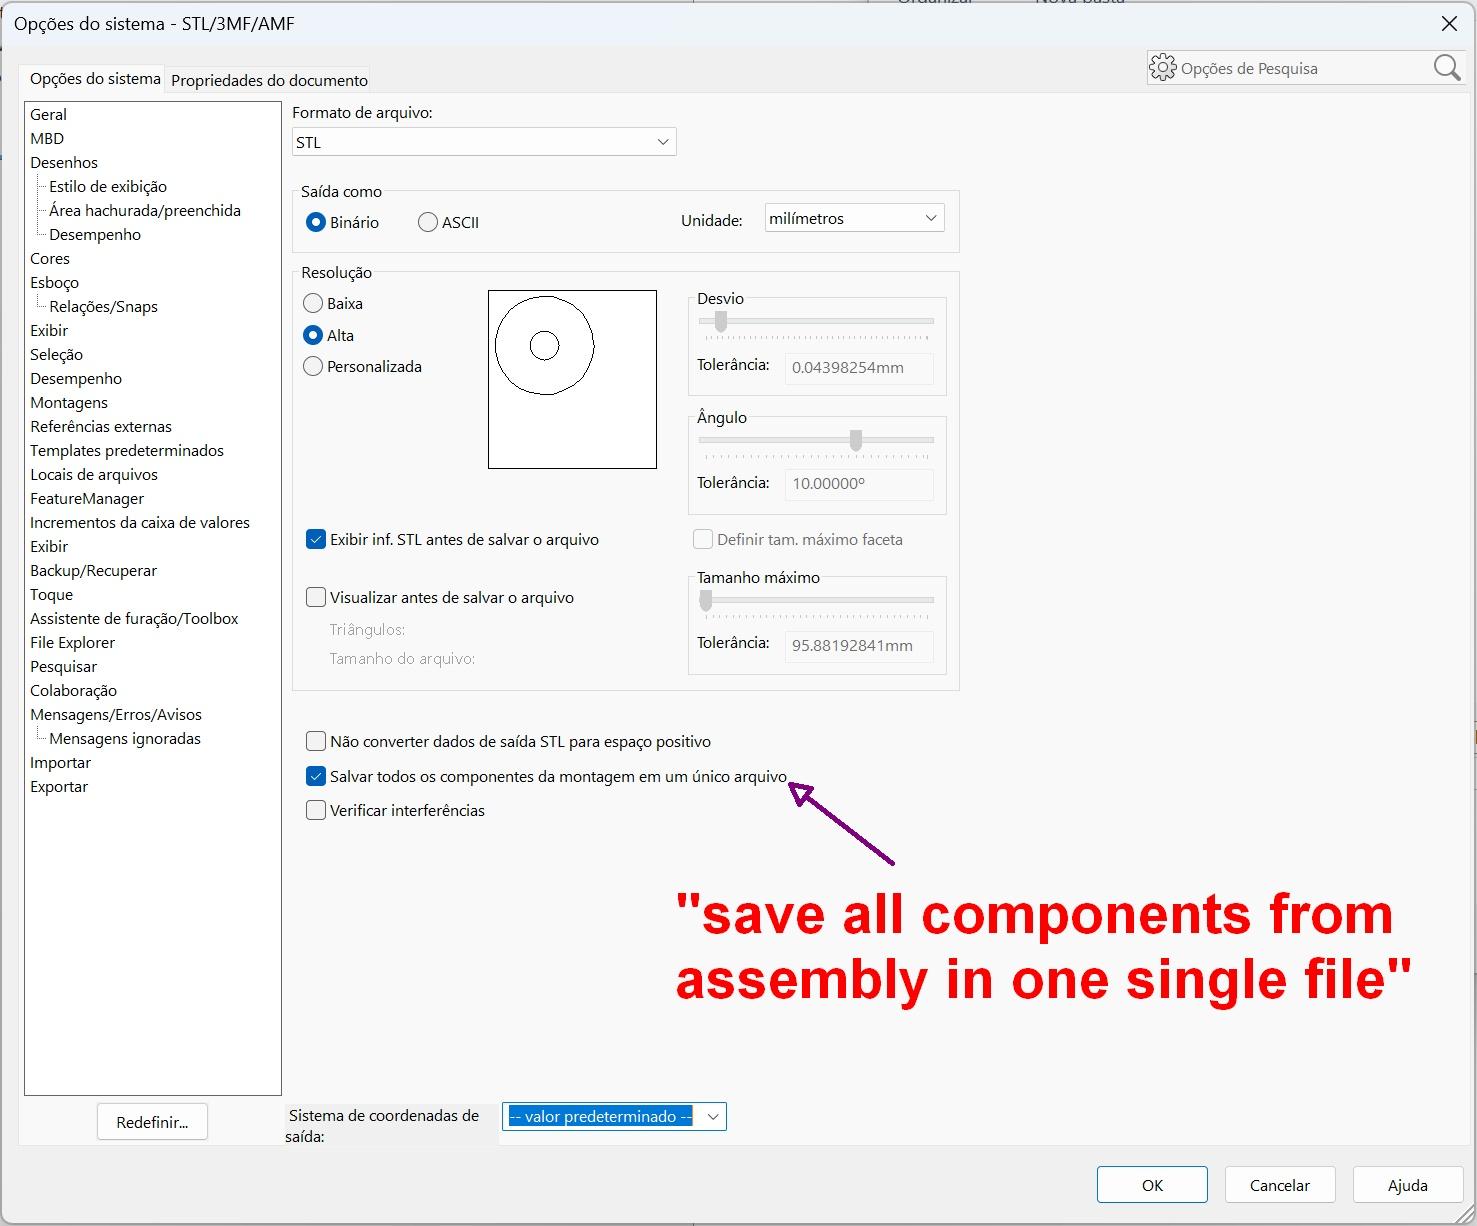
Task: Open the Unidade milímetros dropdown
Action: (x=854, y=218)
